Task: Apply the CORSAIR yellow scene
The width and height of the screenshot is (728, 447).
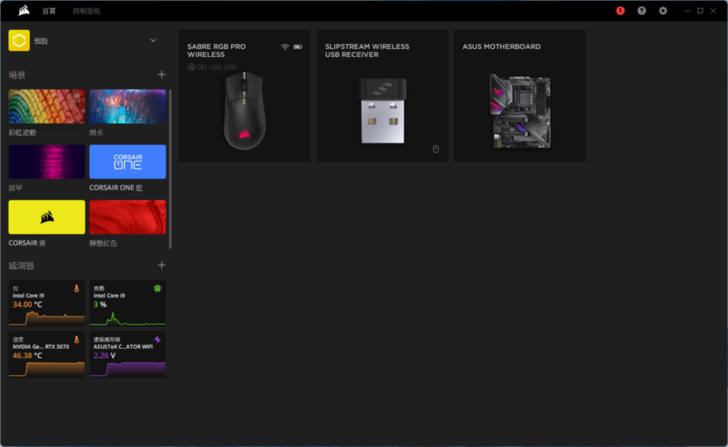Action: click(46, 217)
